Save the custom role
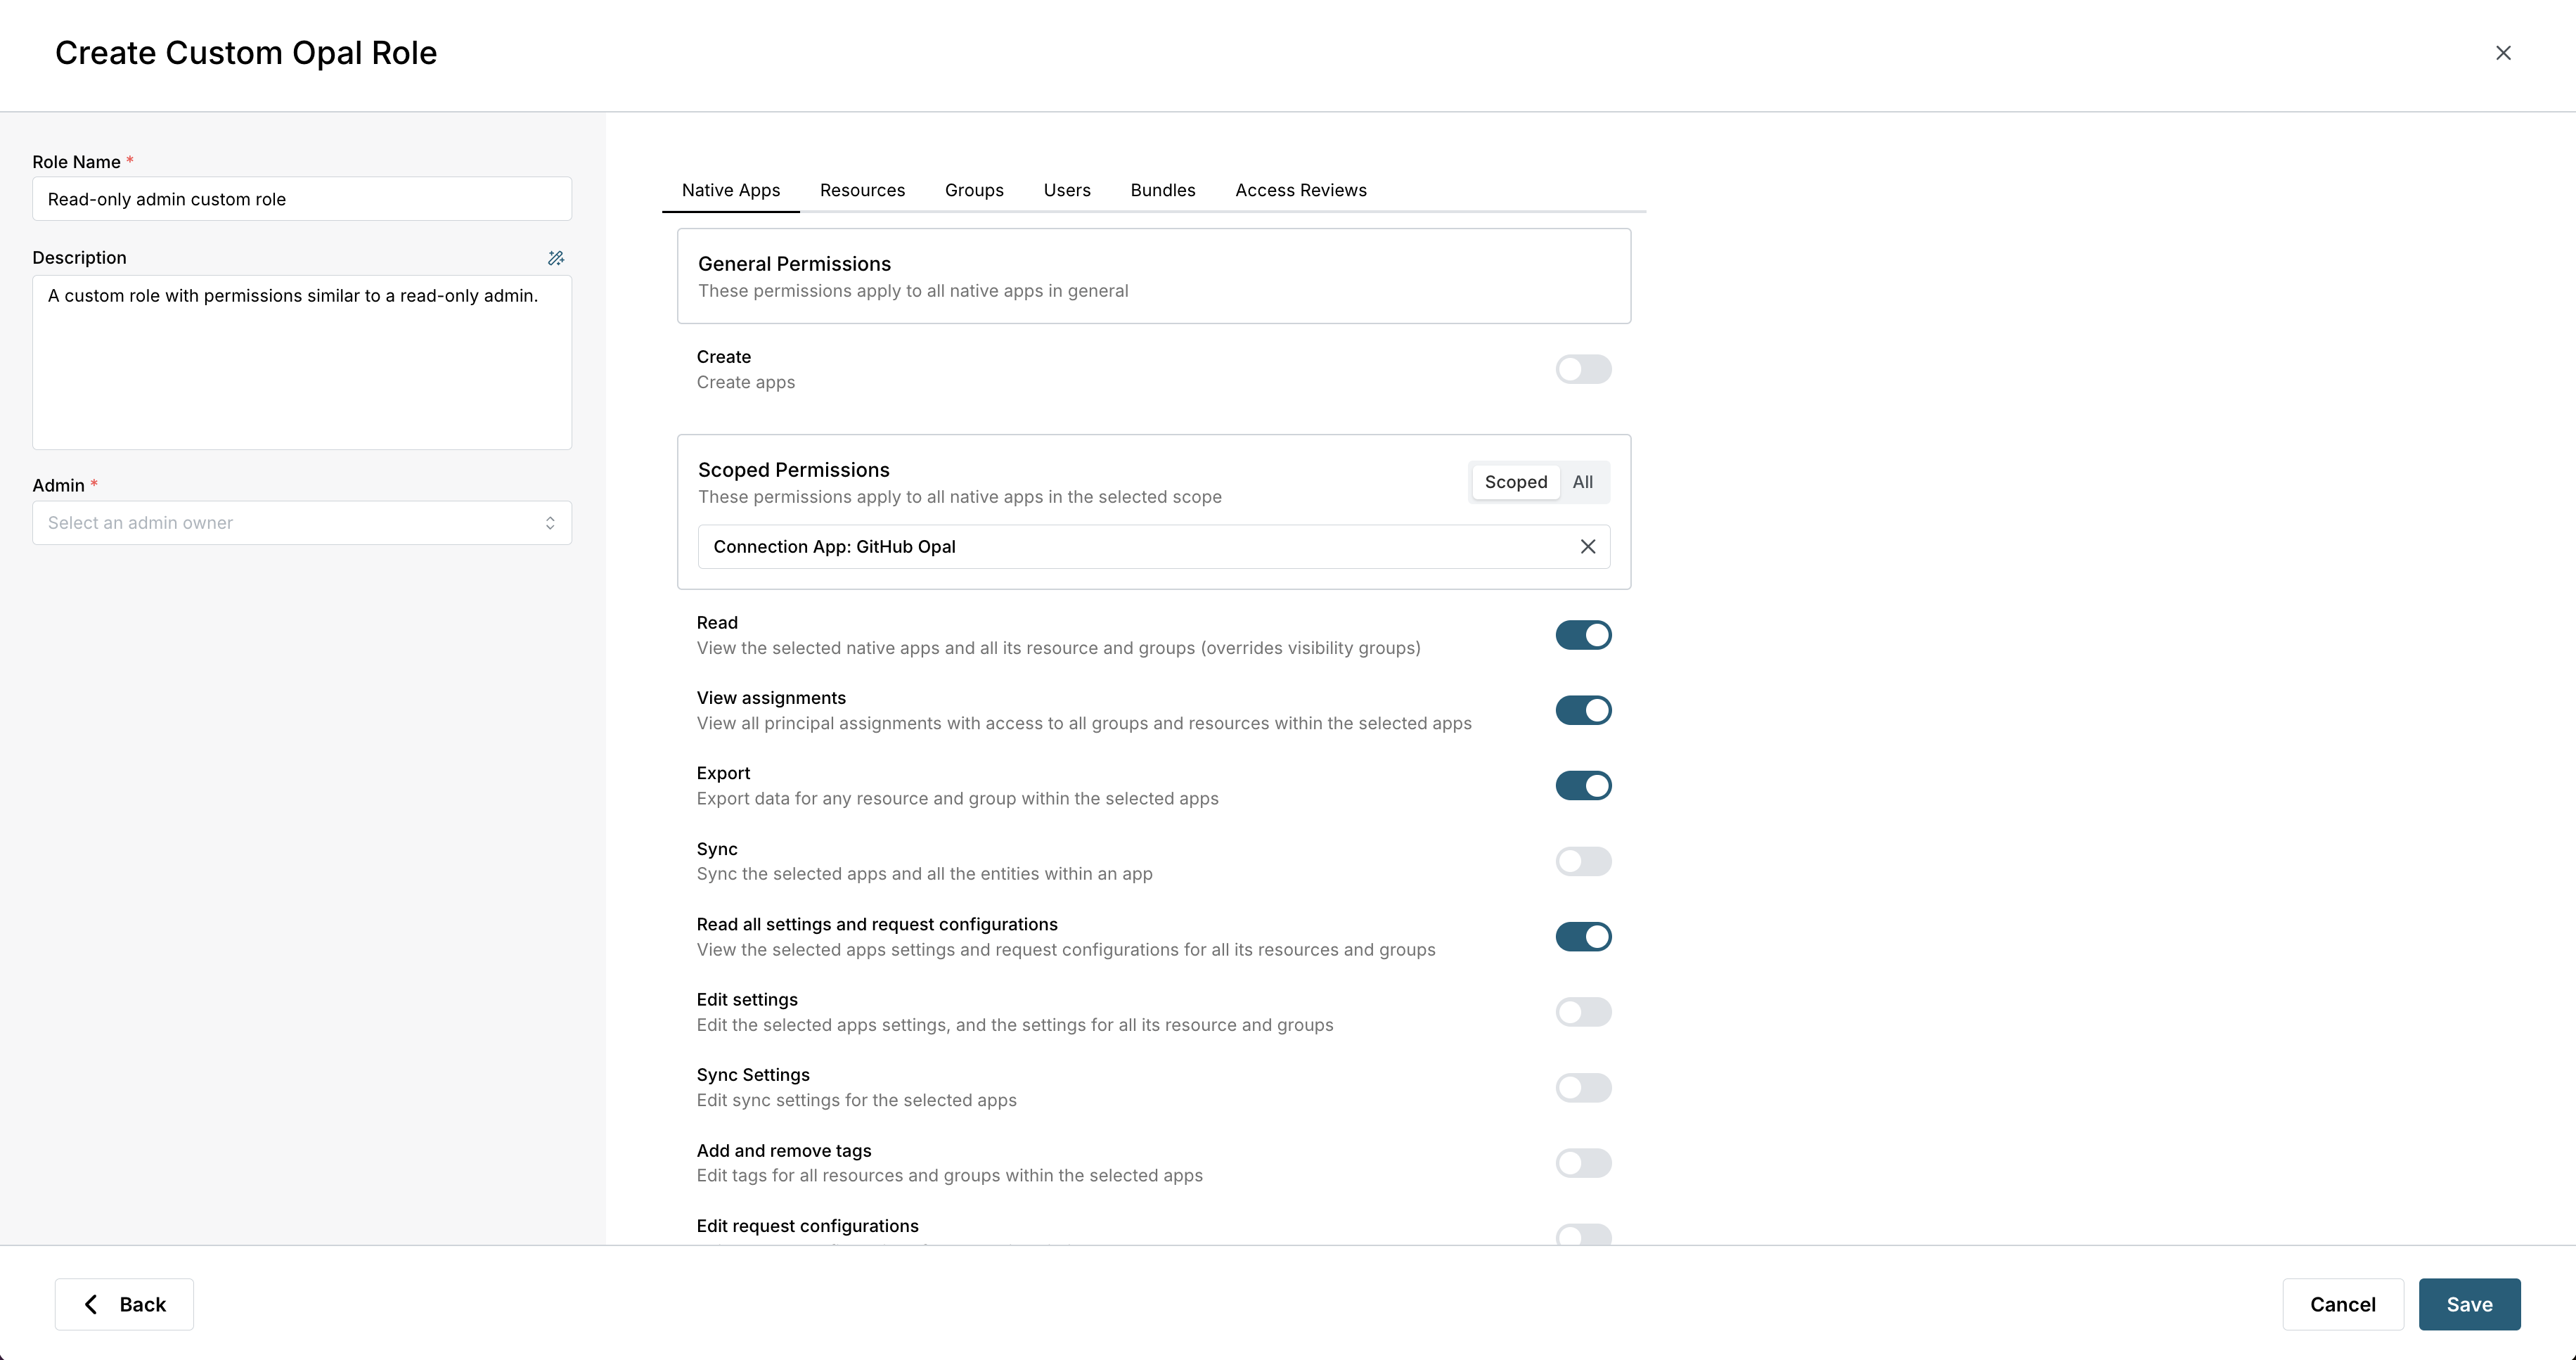Viewport: 2576px width, 1360px height. tap(2469, 1304)
